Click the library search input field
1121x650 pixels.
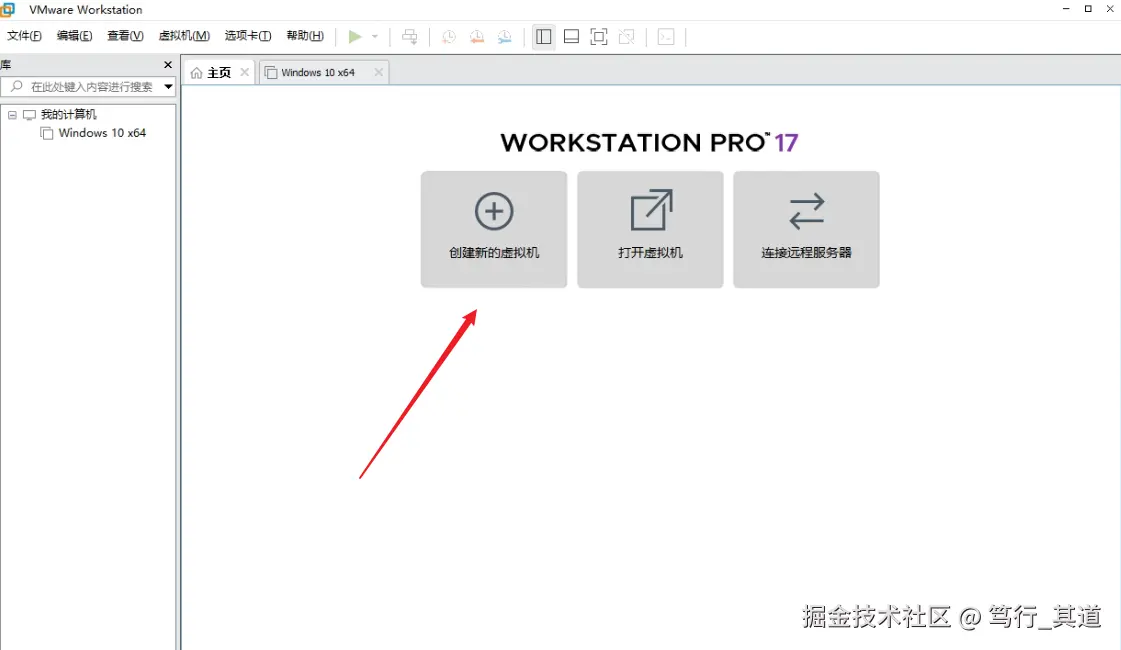(x=89, y=87)
